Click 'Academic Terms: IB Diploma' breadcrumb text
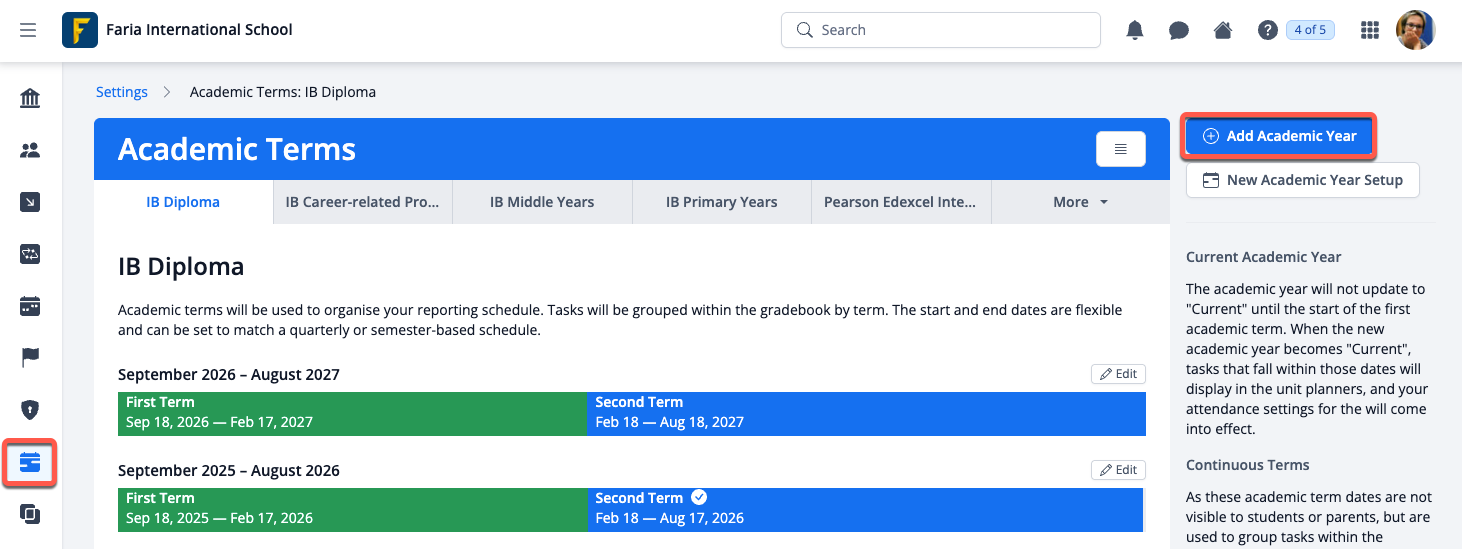The height and width of the screenshot is (549, 1462). [283, 92]
